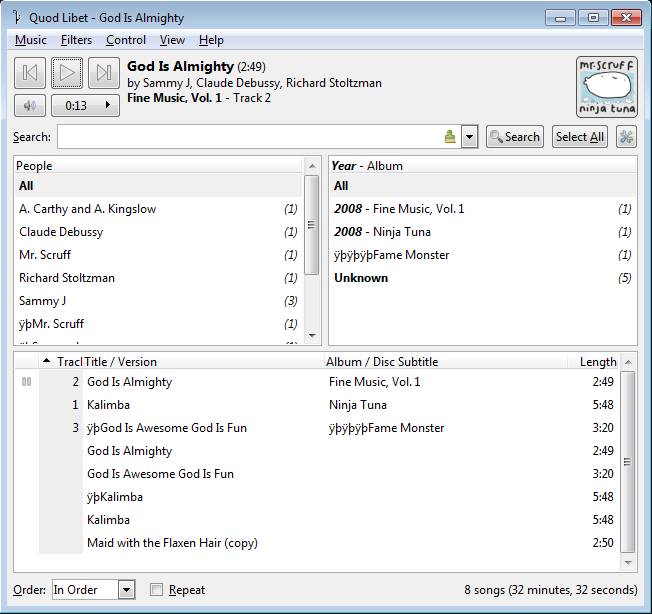Click the 2:50 length cell
This screenshot has height=614, width=652.
pos(603,542)
